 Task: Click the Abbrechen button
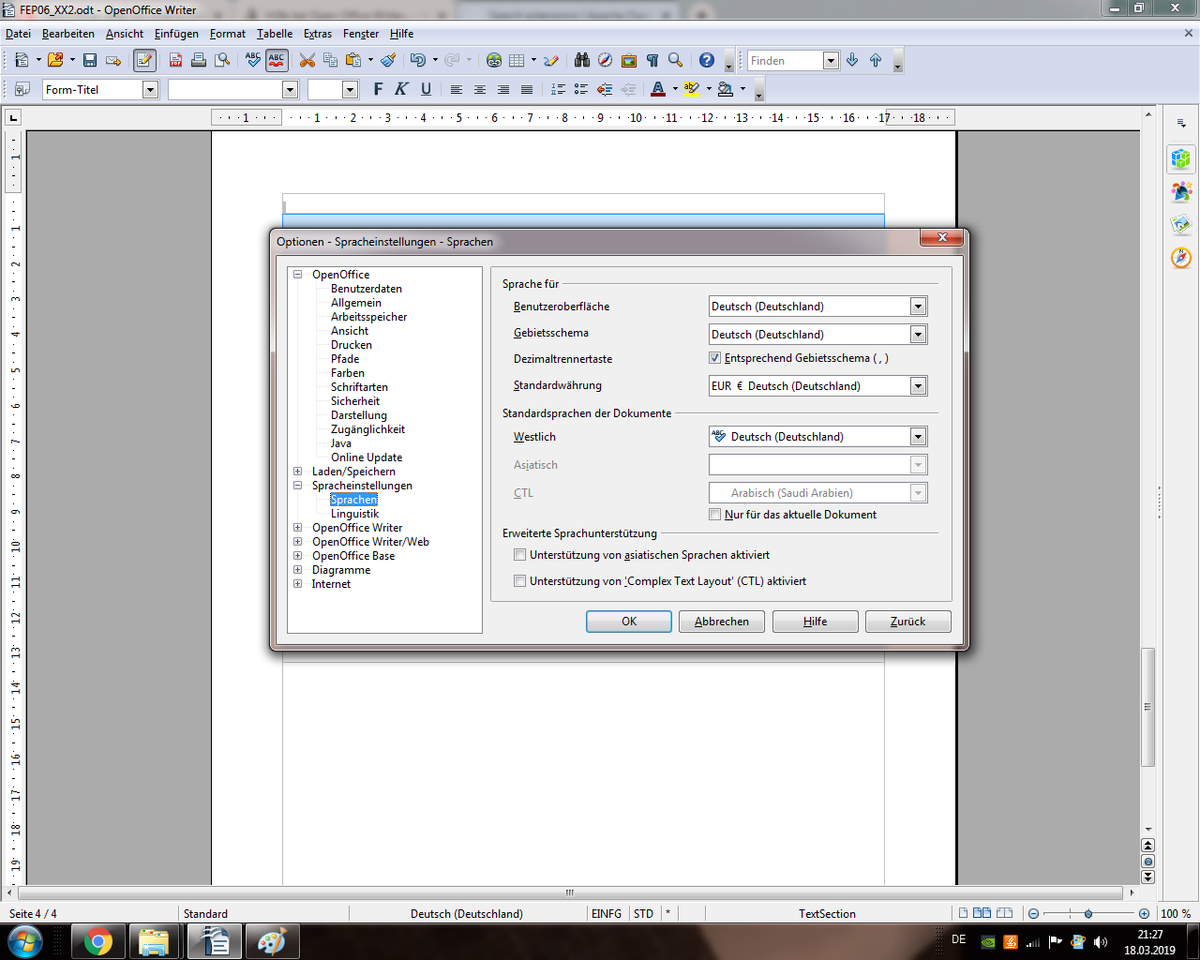pyautogui.click(x=722, y=621)
